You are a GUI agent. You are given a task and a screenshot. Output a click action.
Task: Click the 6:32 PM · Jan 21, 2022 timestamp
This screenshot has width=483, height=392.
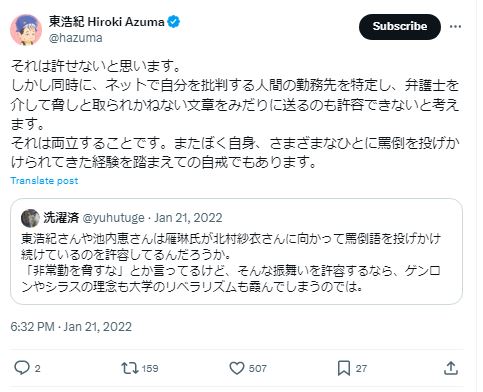[71, 327]
